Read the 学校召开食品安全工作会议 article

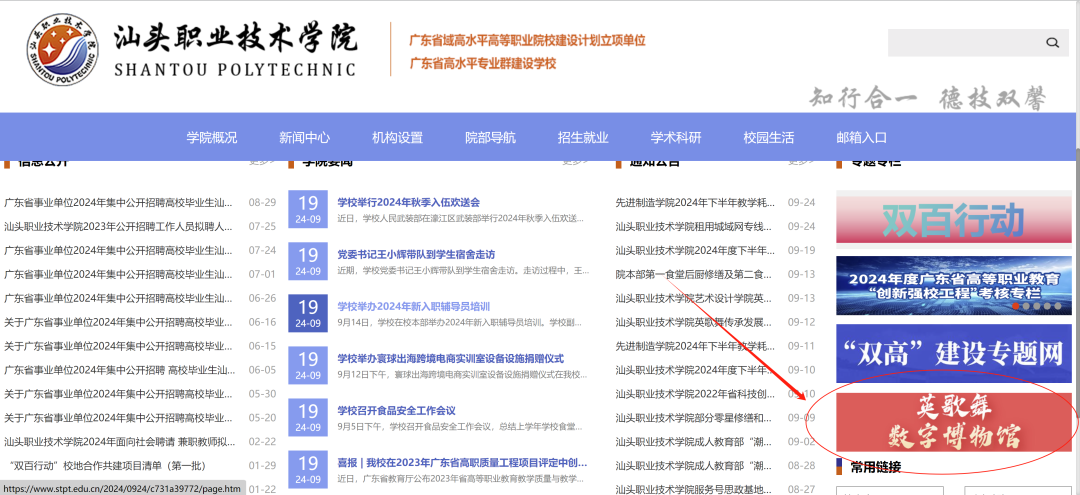396,410
